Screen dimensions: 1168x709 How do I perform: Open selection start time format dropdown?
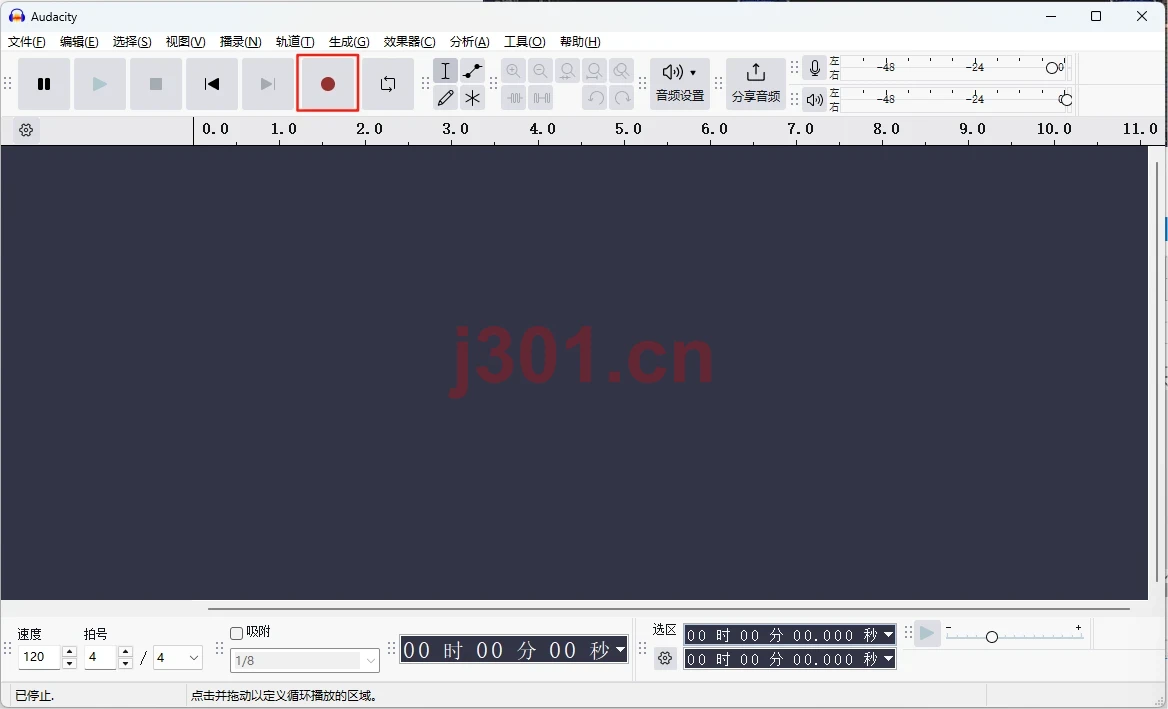tap(888, 635)
